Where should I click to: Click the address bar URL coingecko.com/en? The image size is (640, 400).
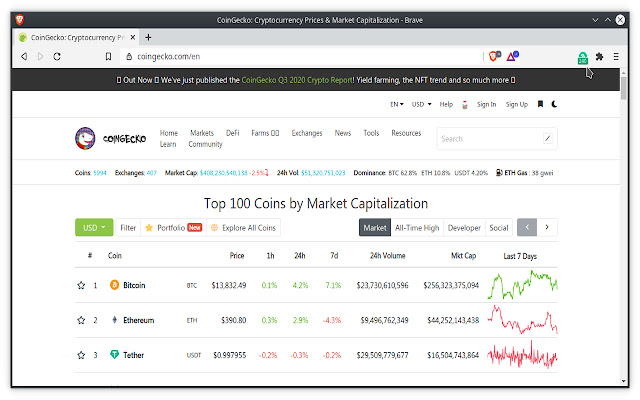169,56
